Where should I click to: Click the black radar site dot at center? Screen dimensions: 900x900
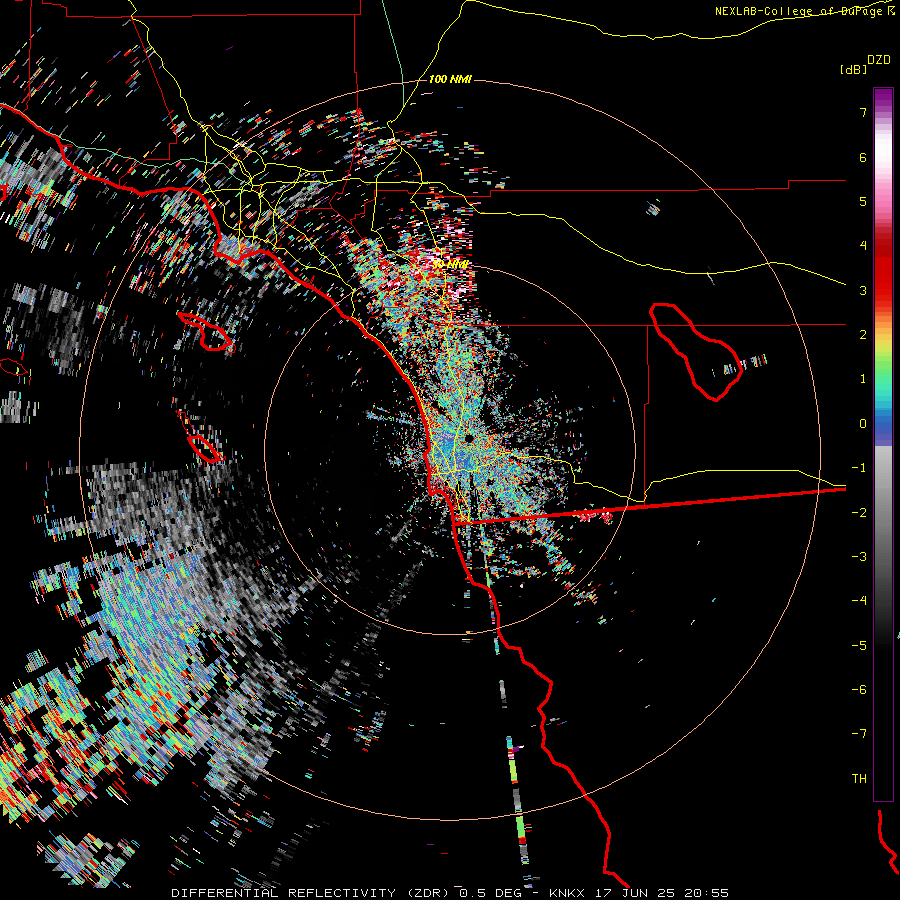469,439
